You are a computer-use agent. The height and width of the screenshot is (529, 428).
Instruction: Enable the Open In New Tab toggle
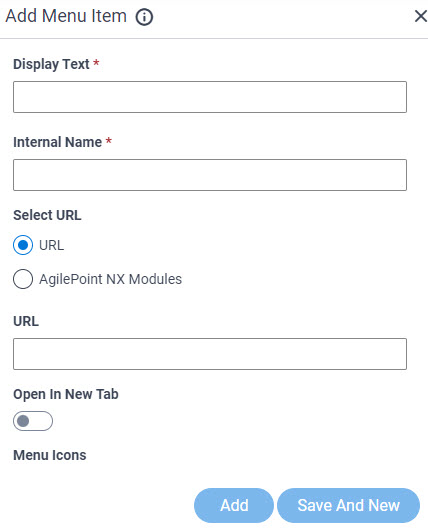[x=33, y=421]
